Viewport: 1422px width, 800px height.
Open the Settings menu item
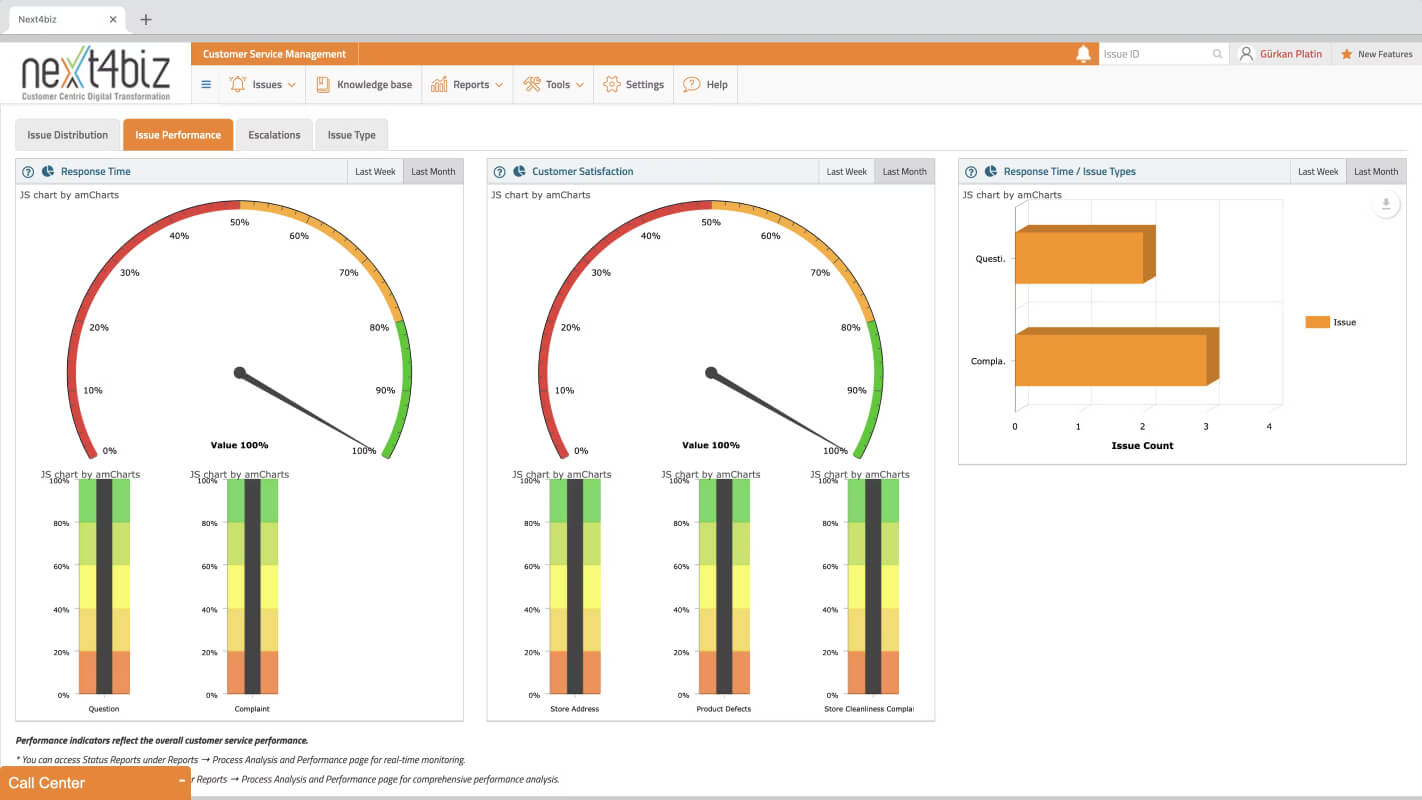634,85
